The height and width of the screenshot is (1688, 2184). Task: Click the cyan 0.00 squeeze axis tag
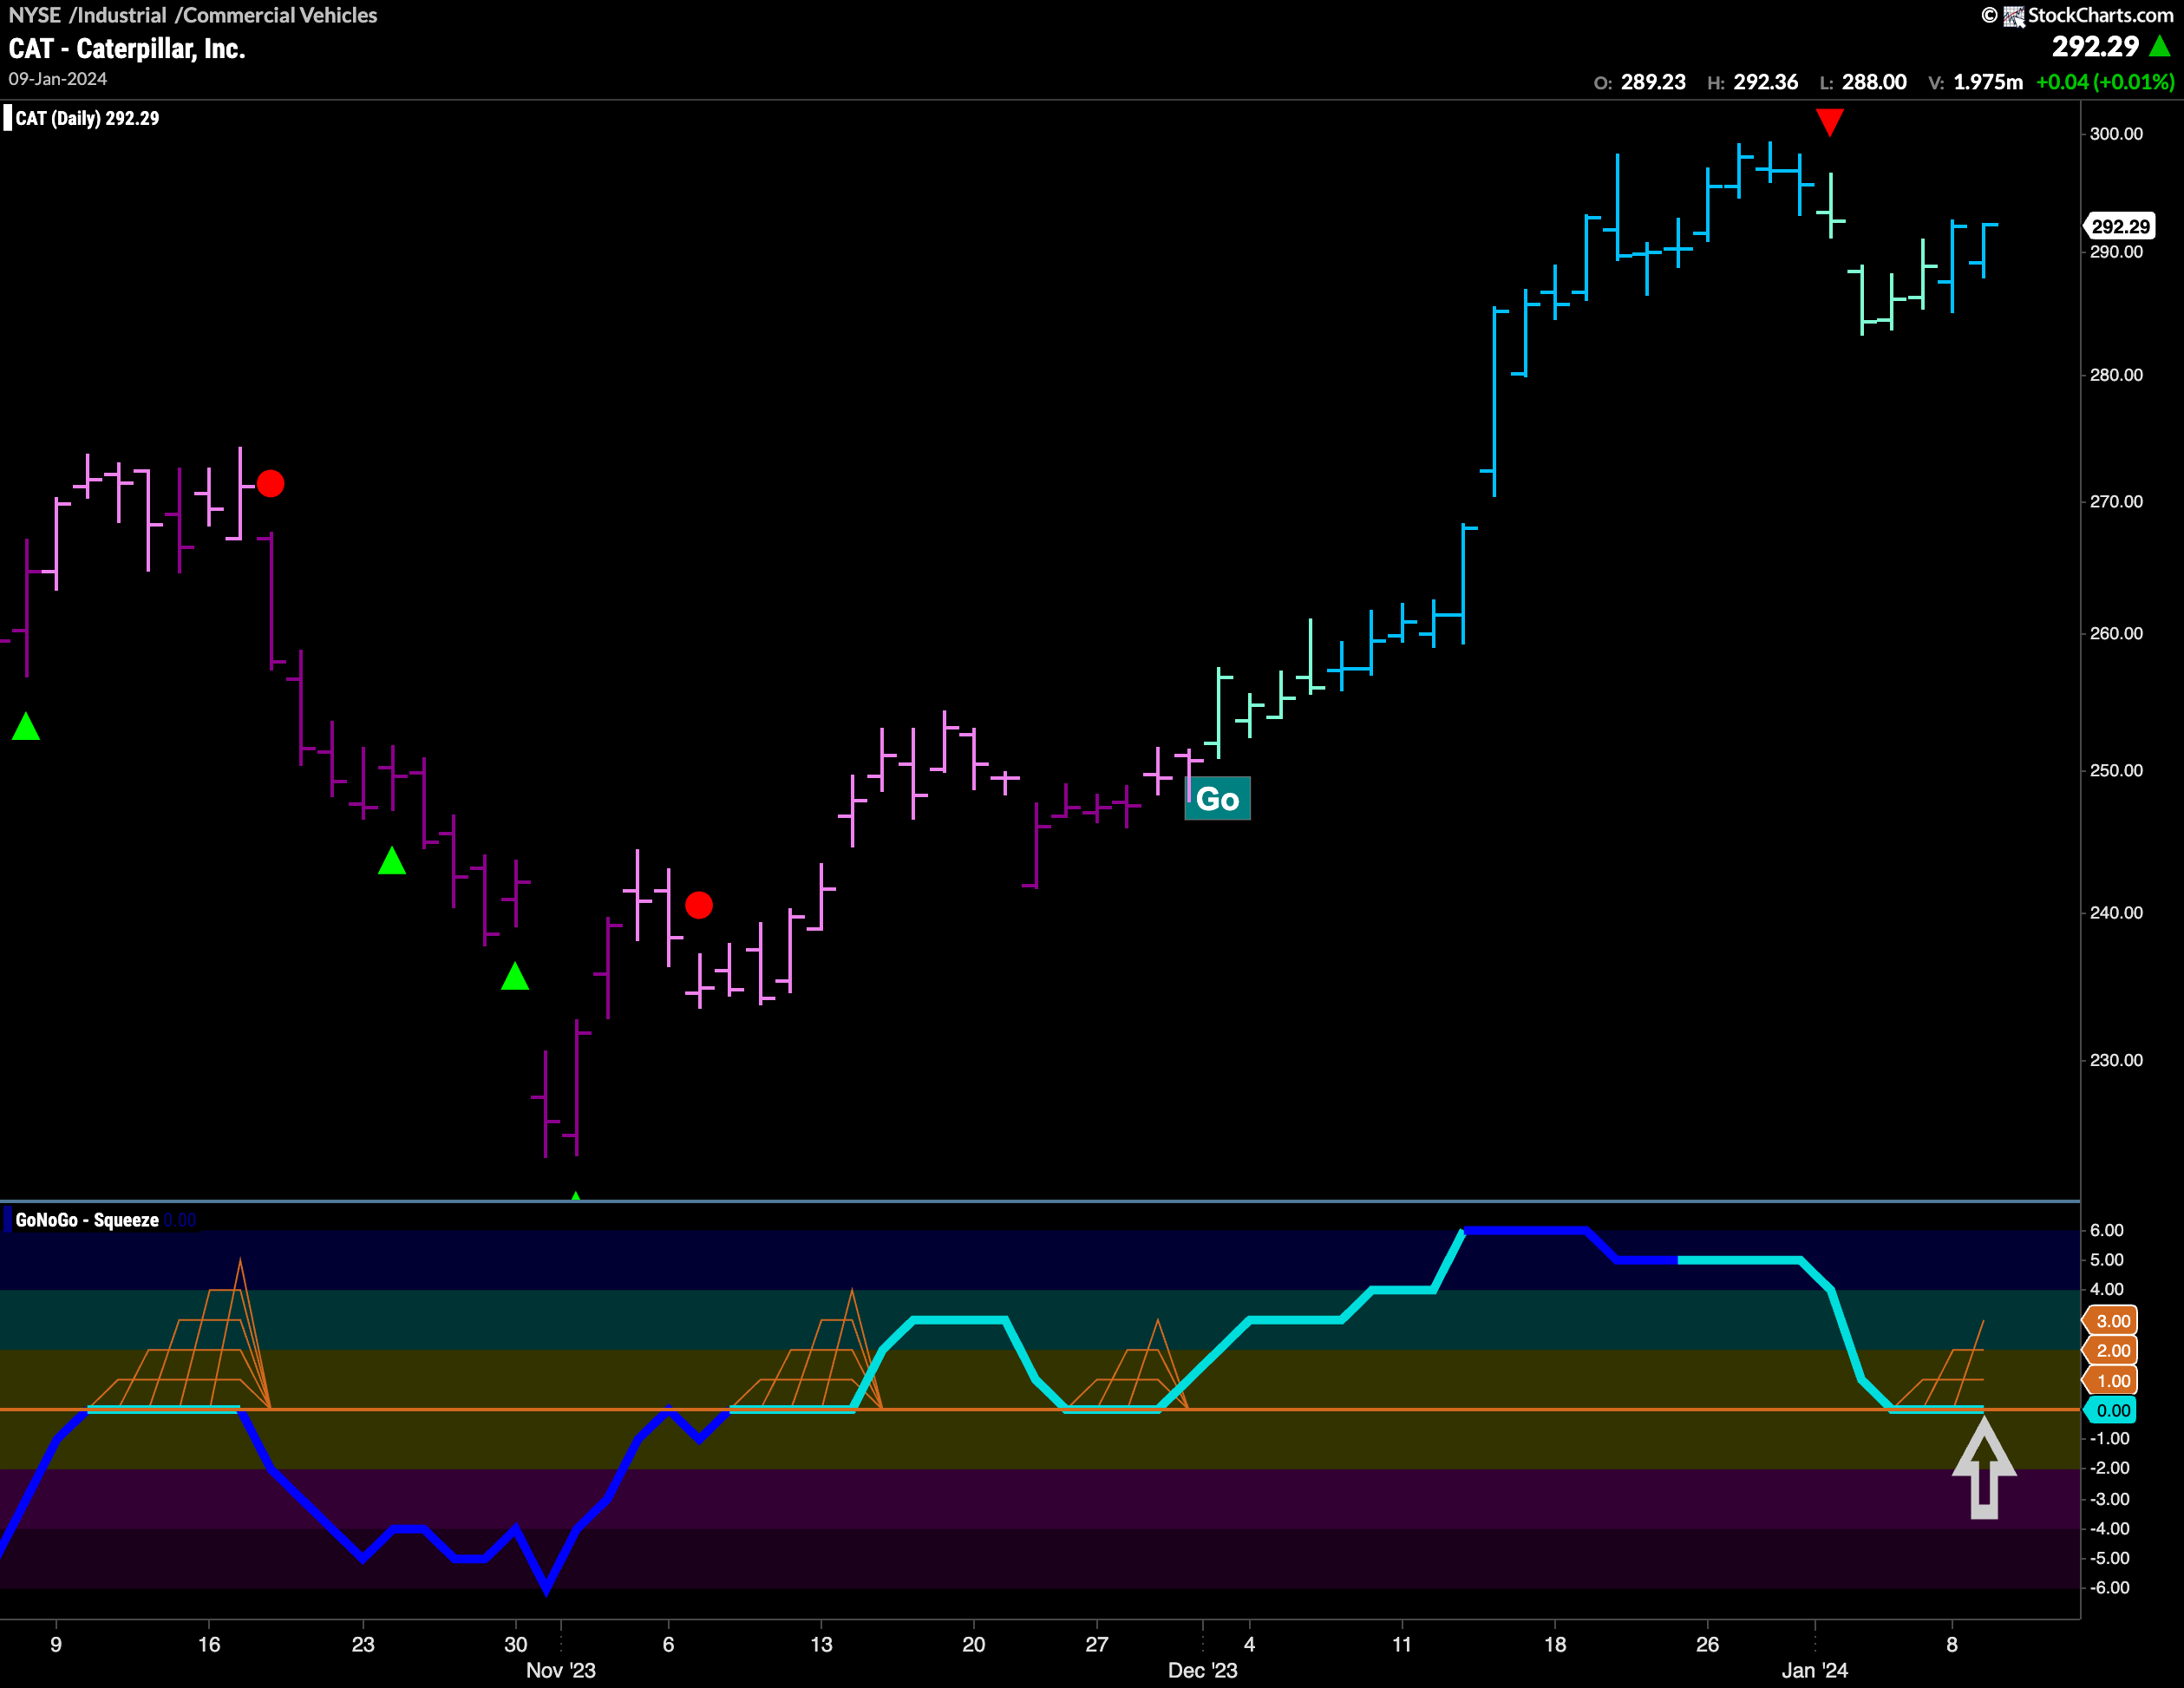2111,1411
